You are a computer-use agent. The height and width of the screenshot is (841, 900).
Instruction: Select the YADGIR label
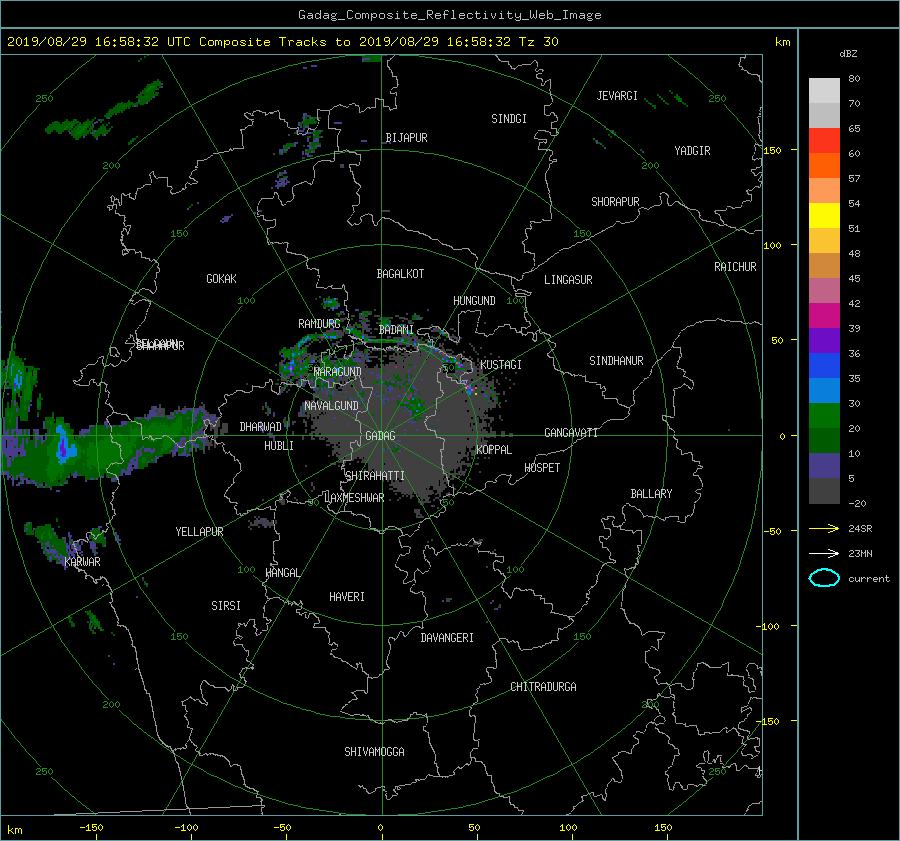click(692, 151)
